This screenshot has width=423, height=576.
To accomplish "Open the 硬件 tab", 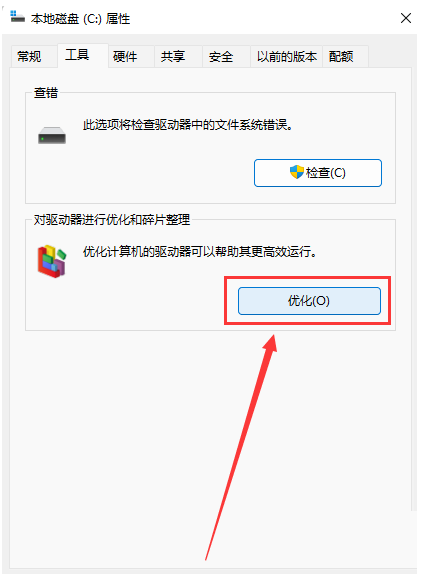I will 125,57.
